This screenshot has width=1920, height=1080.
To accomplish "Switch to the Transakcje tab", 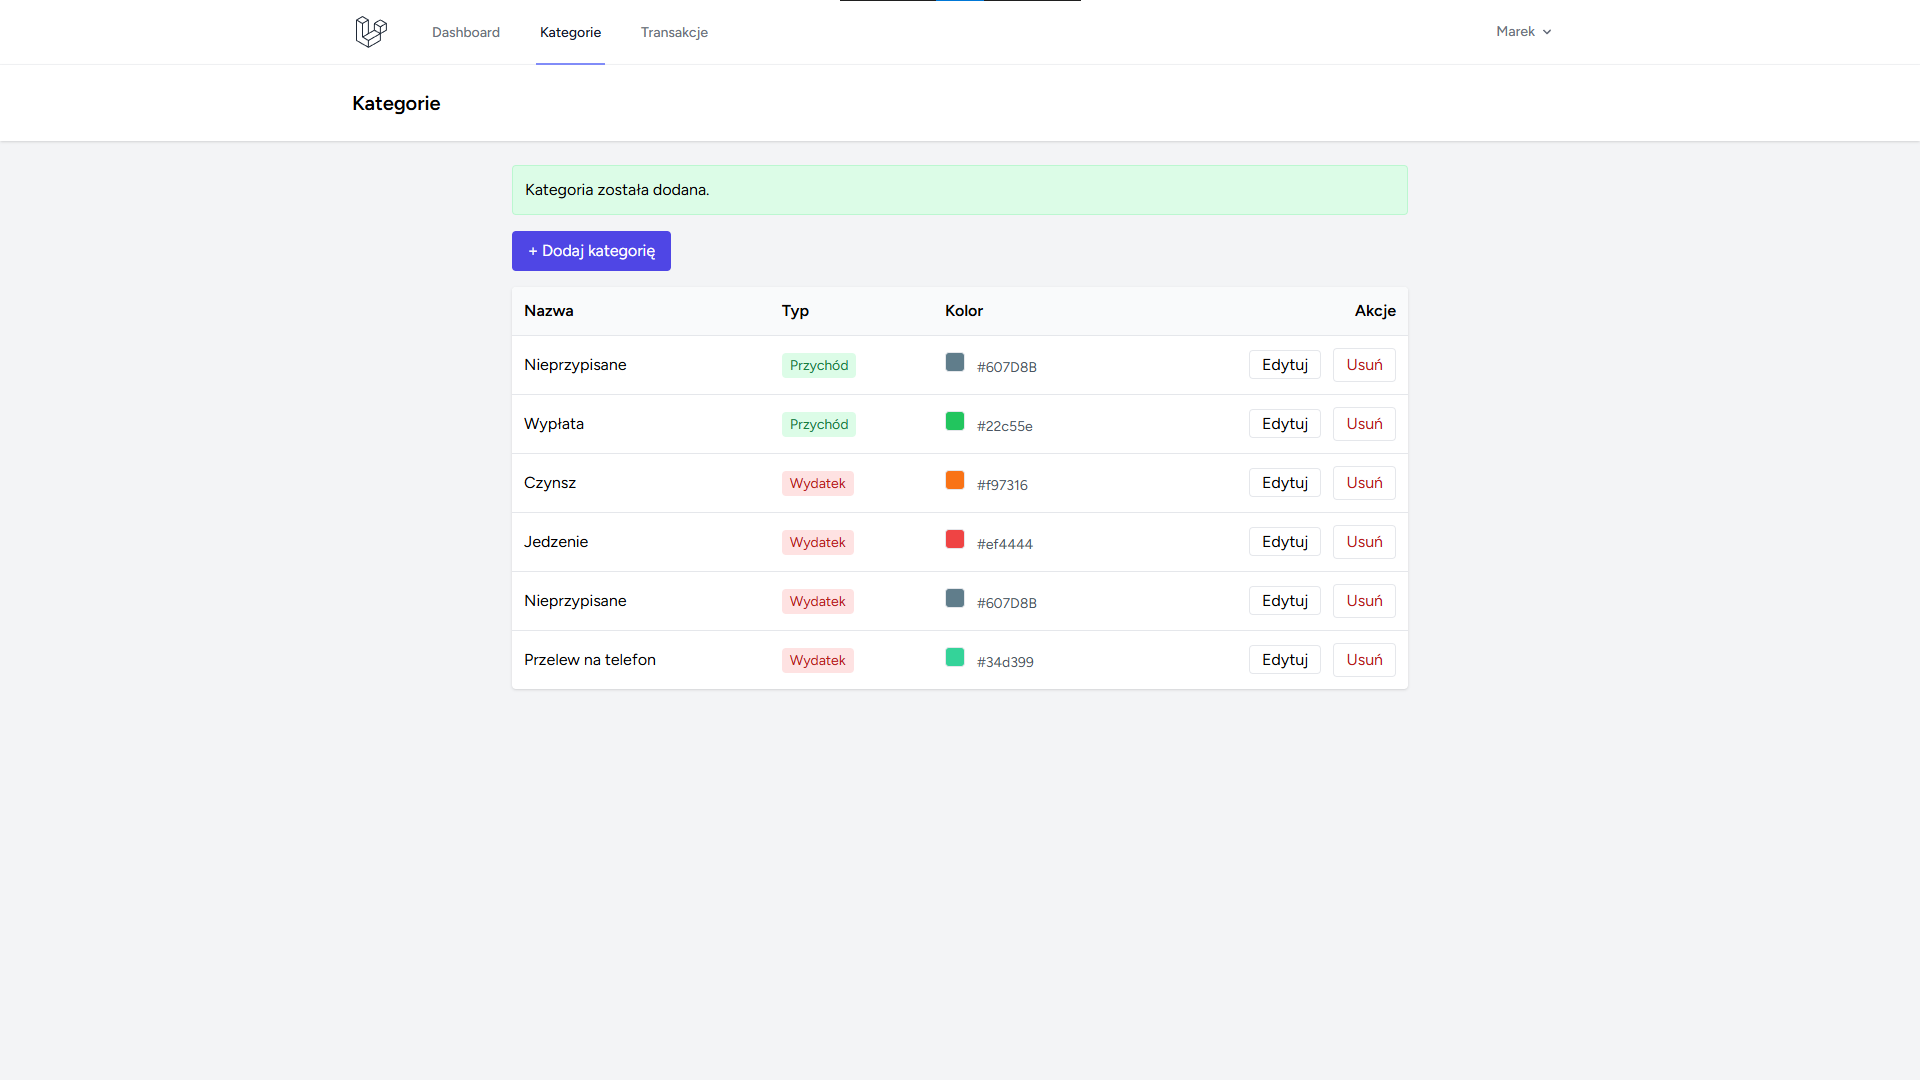I will pyautogui.click(x=674, y=32).
